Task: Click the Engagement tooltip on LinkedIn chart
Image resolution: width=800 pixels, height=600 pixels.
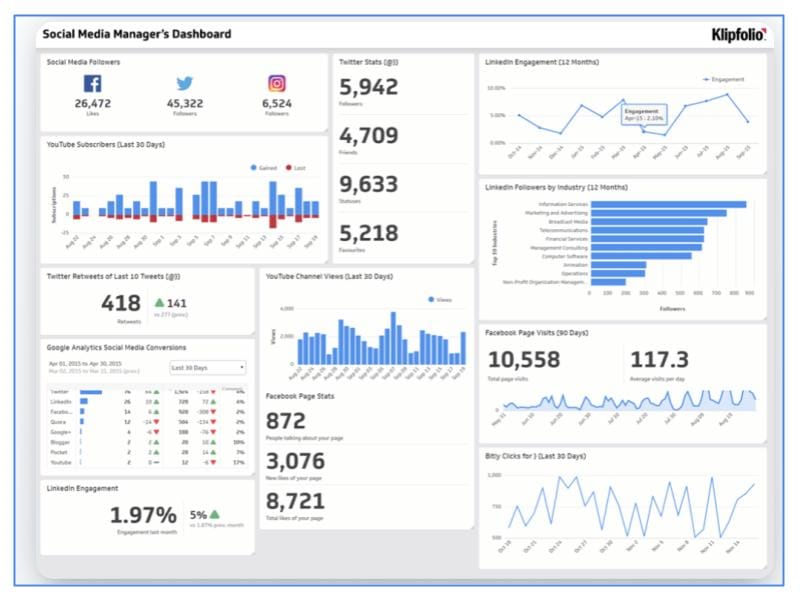Action: coord(643,115)
